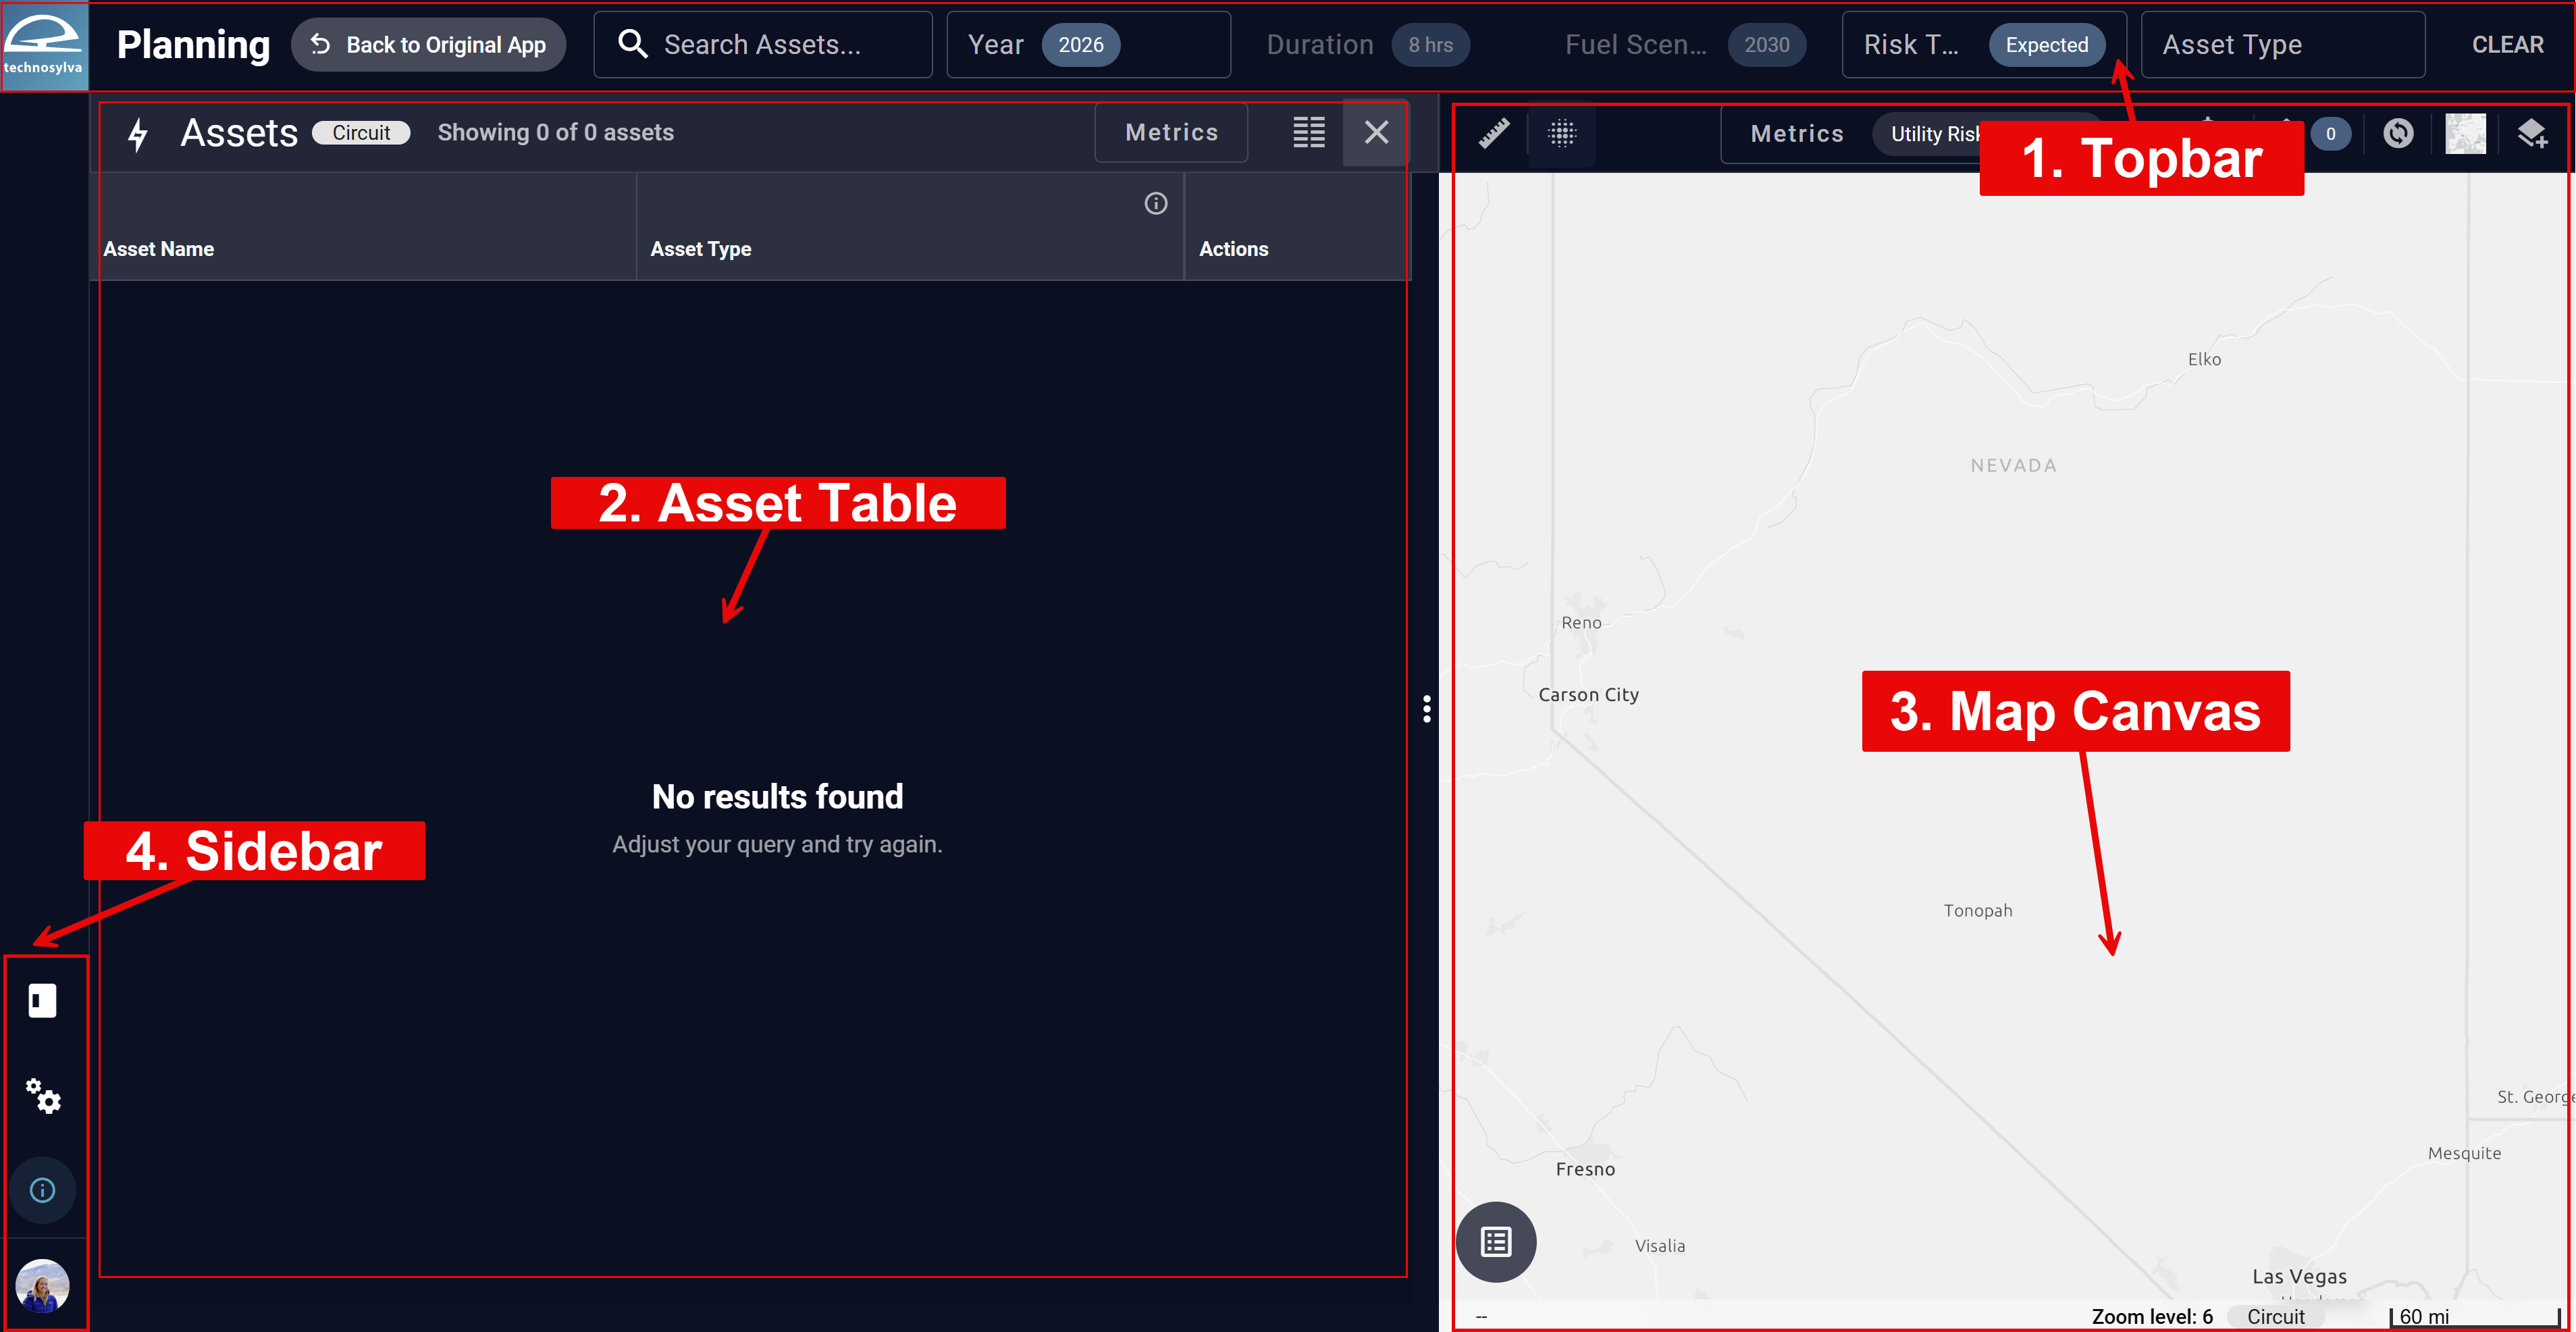
Task: Click the Circuit chip beside Assets
Action: tap(361, 133)
